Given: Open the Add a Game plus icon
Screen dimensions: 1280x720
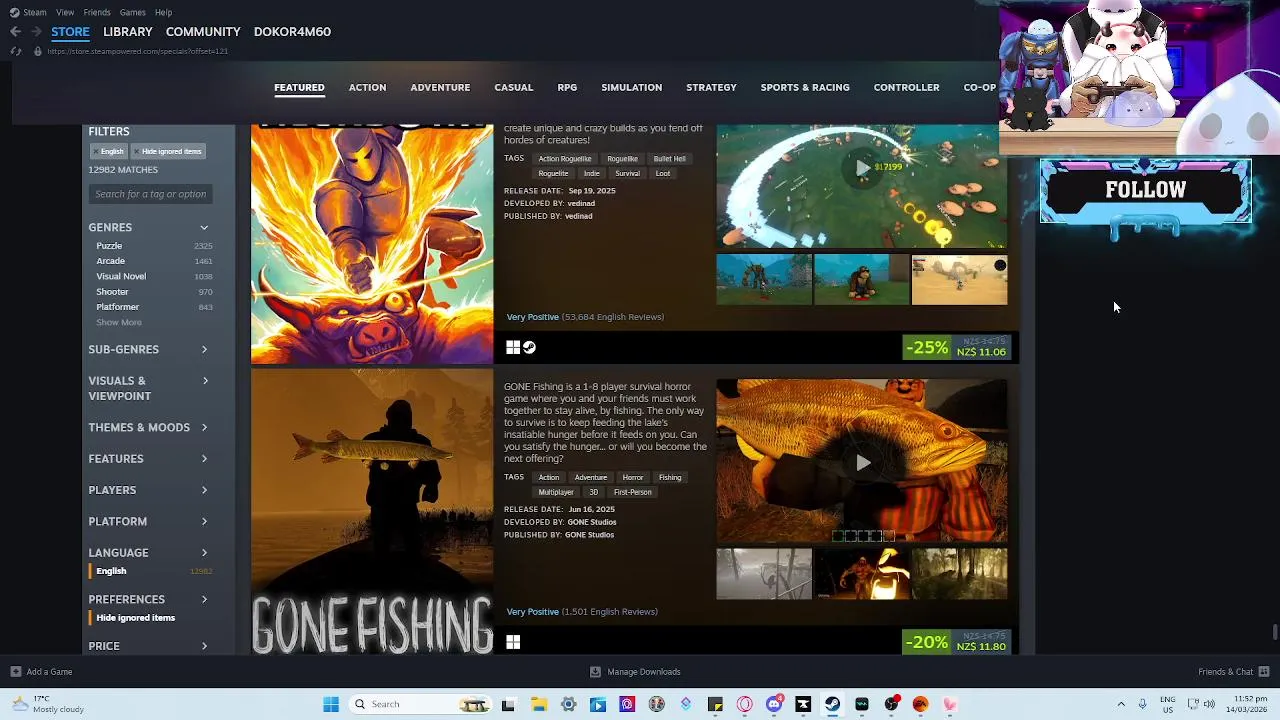Looking at the screenshot, I should 15,672.
